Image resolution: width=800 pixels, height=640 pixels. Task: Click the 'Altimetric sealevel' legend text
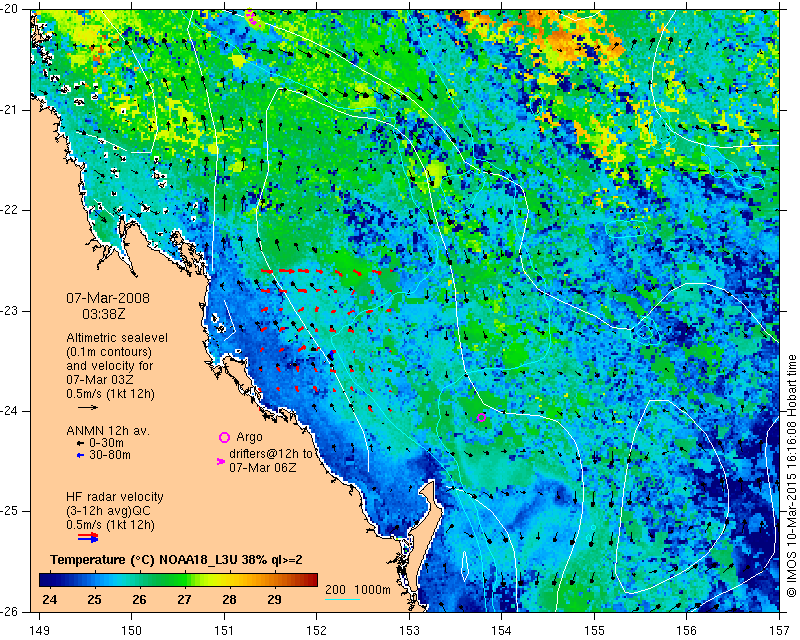(117, 338)
